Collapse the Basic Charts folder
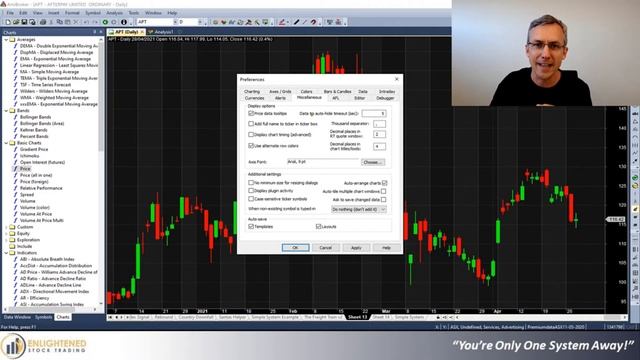The image size is (640, 360). click(6, 143)
